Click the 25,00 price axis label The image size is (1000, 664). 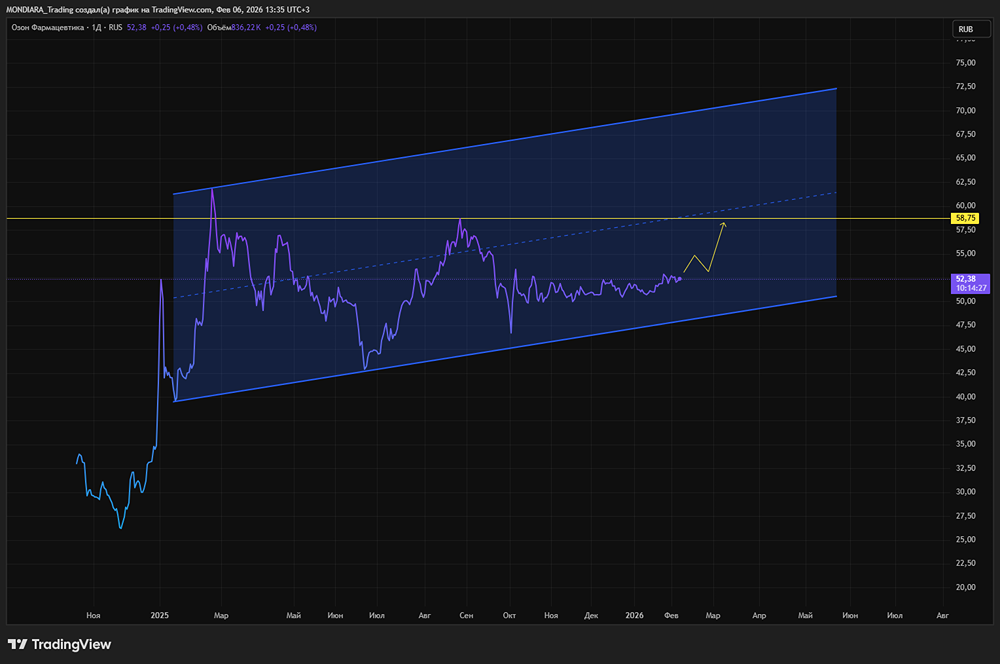point(966,540)
